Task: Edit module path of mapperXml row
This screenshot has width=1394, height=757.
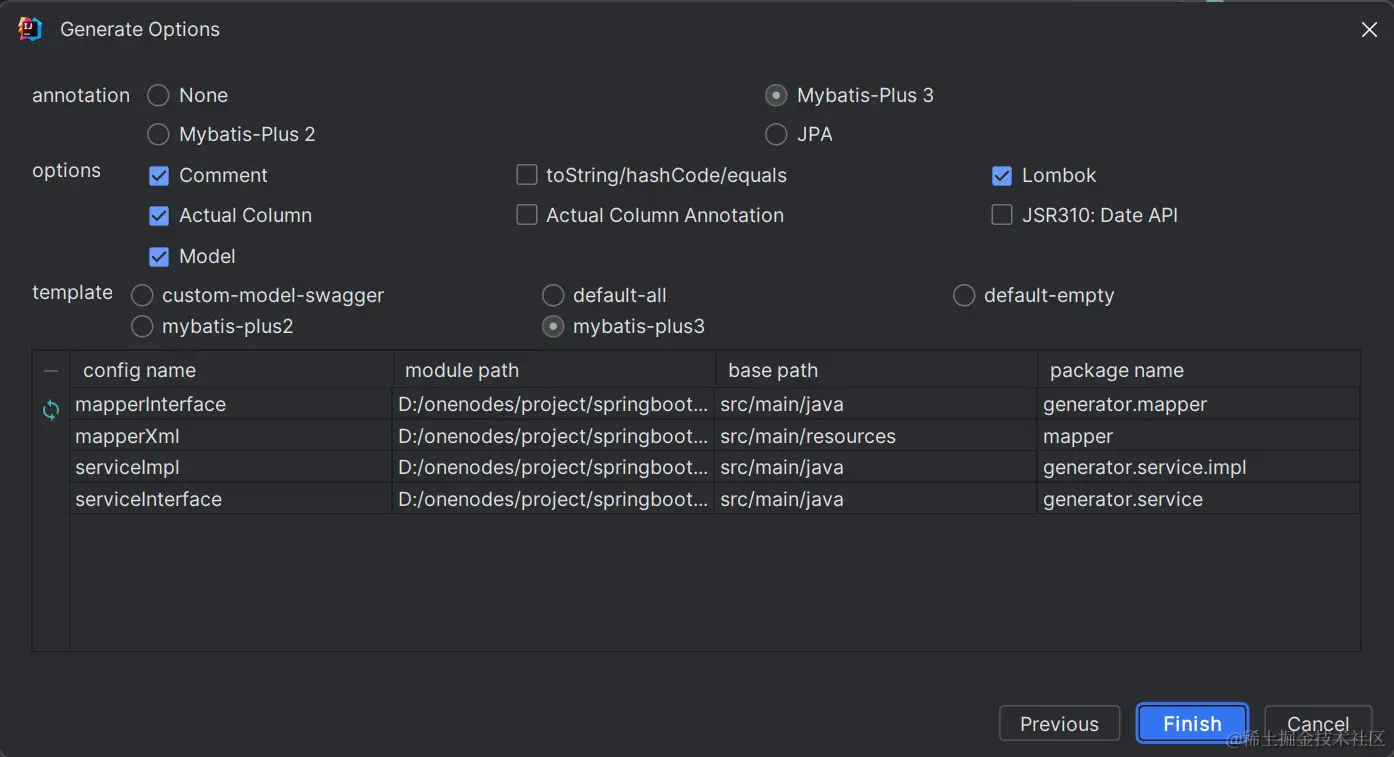Action: 554,436
